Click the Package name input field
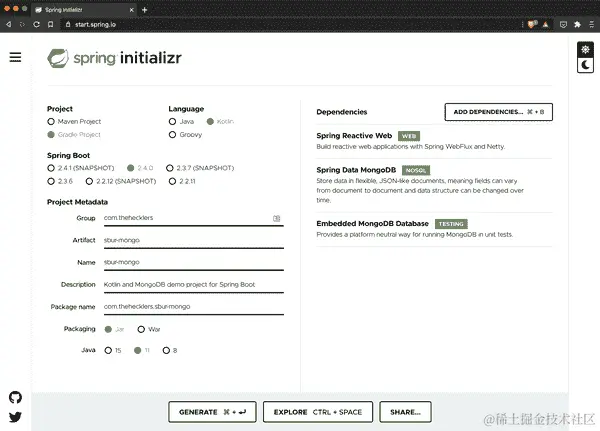The width and height of the screenshot is (600, 431). (194, 307)
